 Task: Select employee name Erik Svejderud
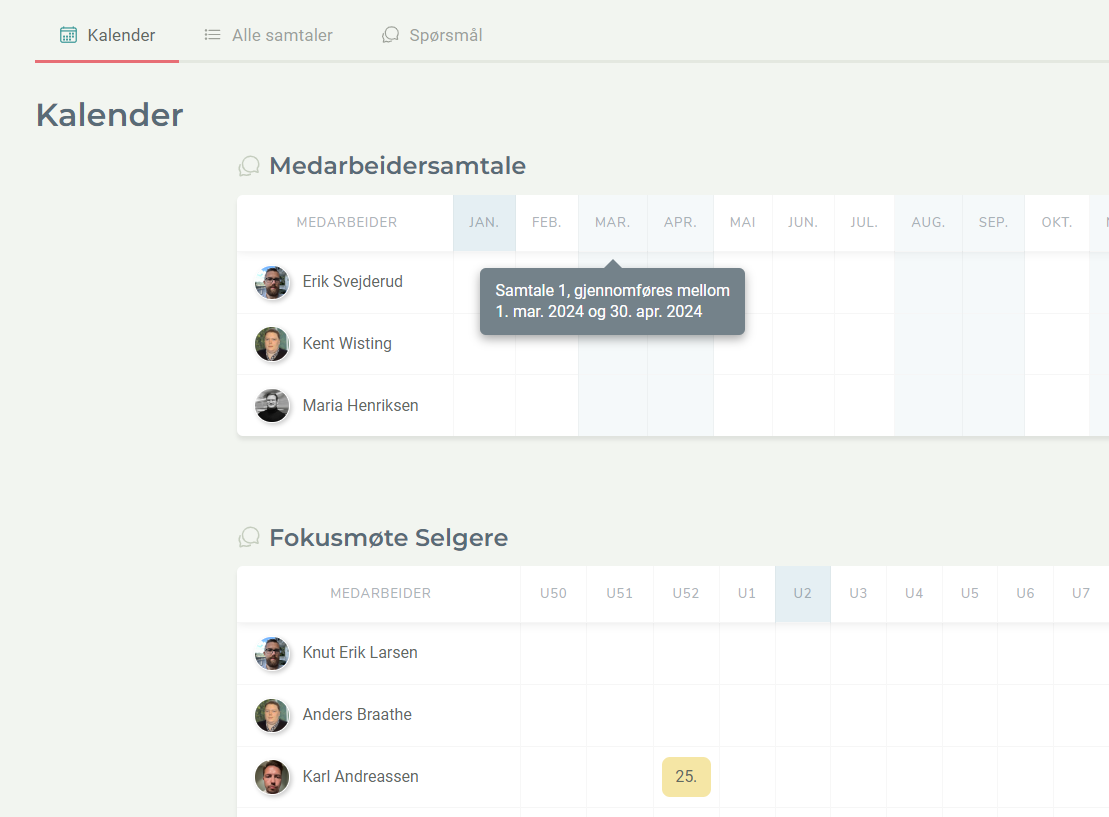click(353, 282)
